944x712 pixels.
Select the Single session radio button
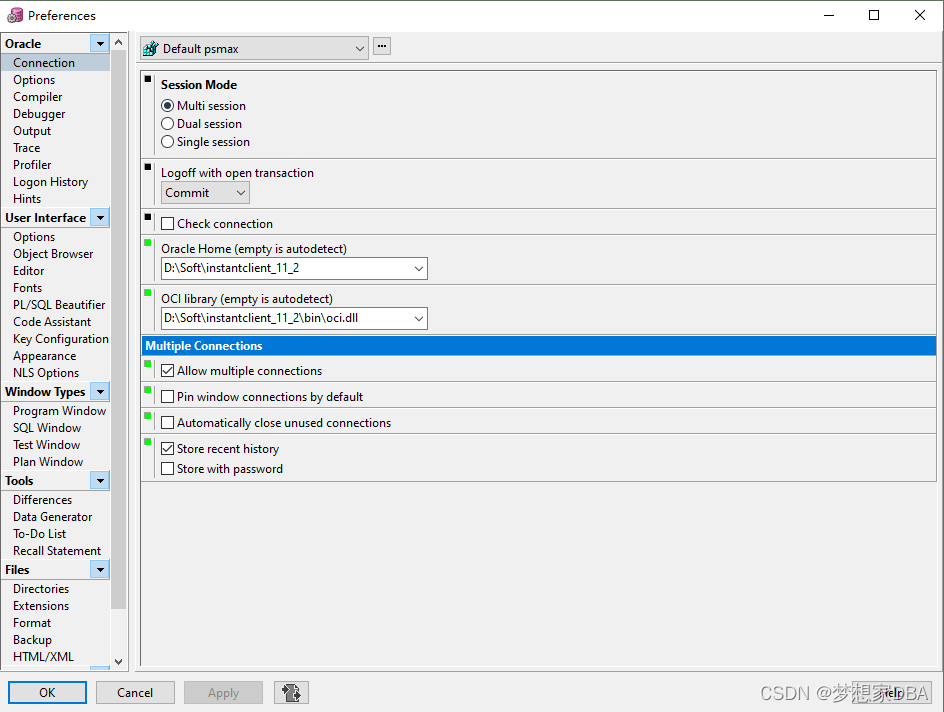click(168, 142)
